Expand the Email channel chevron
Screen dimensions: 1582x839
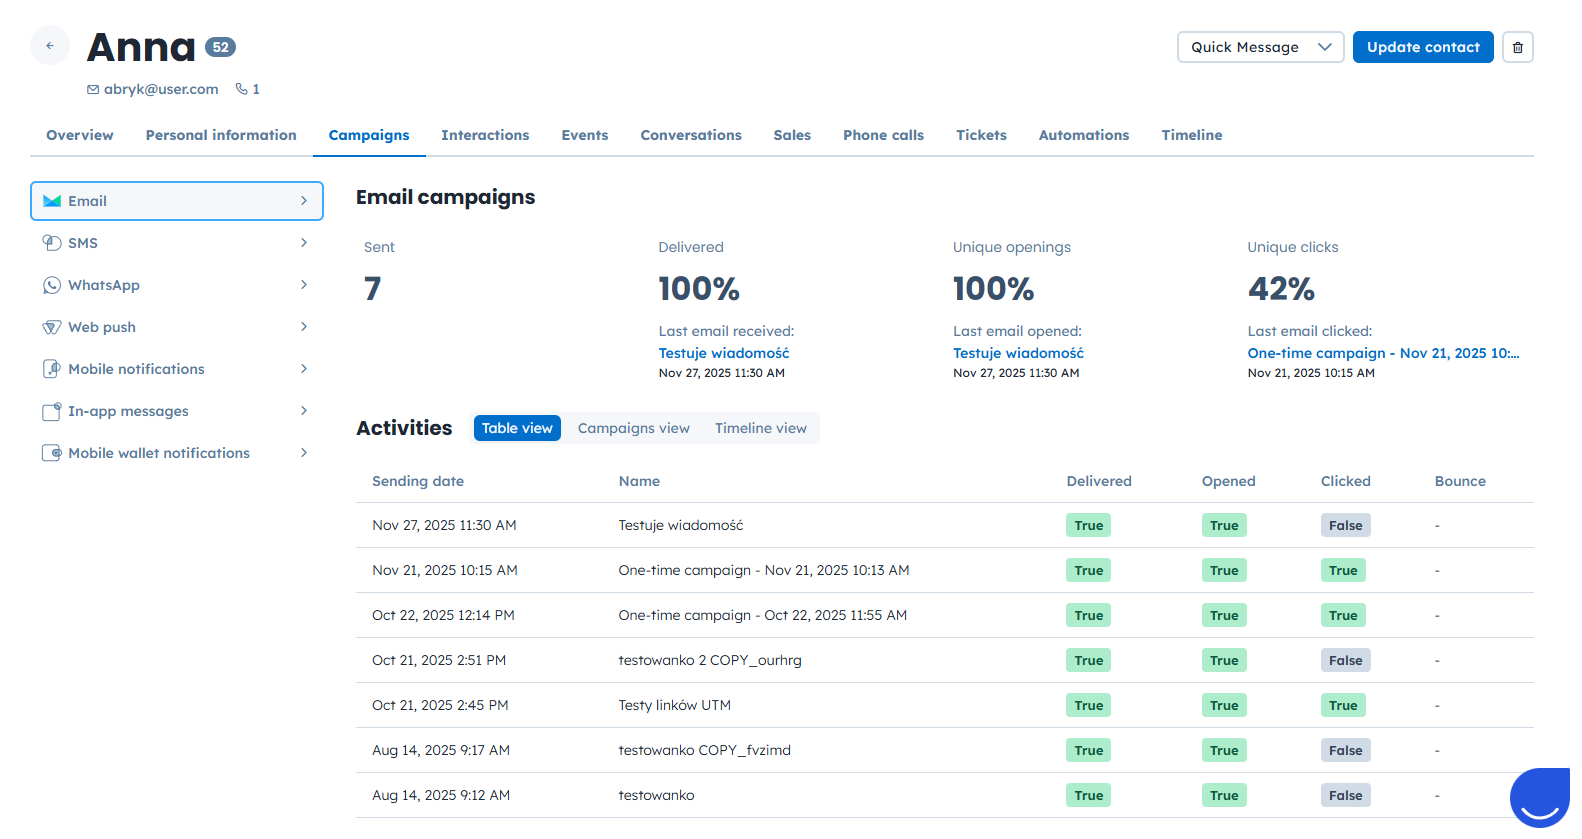(304, 201)
